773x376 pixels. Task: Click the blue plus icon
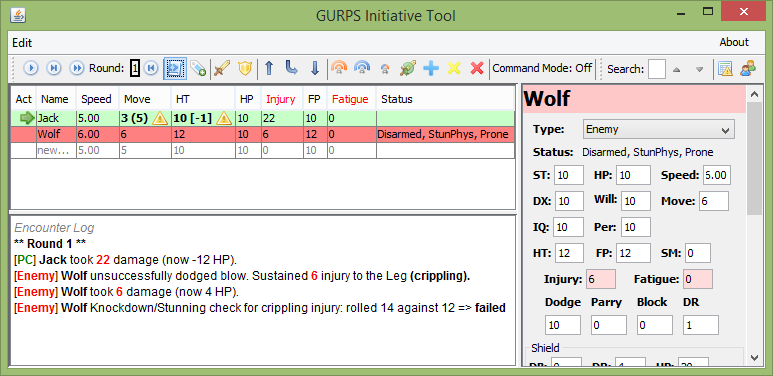431,68
